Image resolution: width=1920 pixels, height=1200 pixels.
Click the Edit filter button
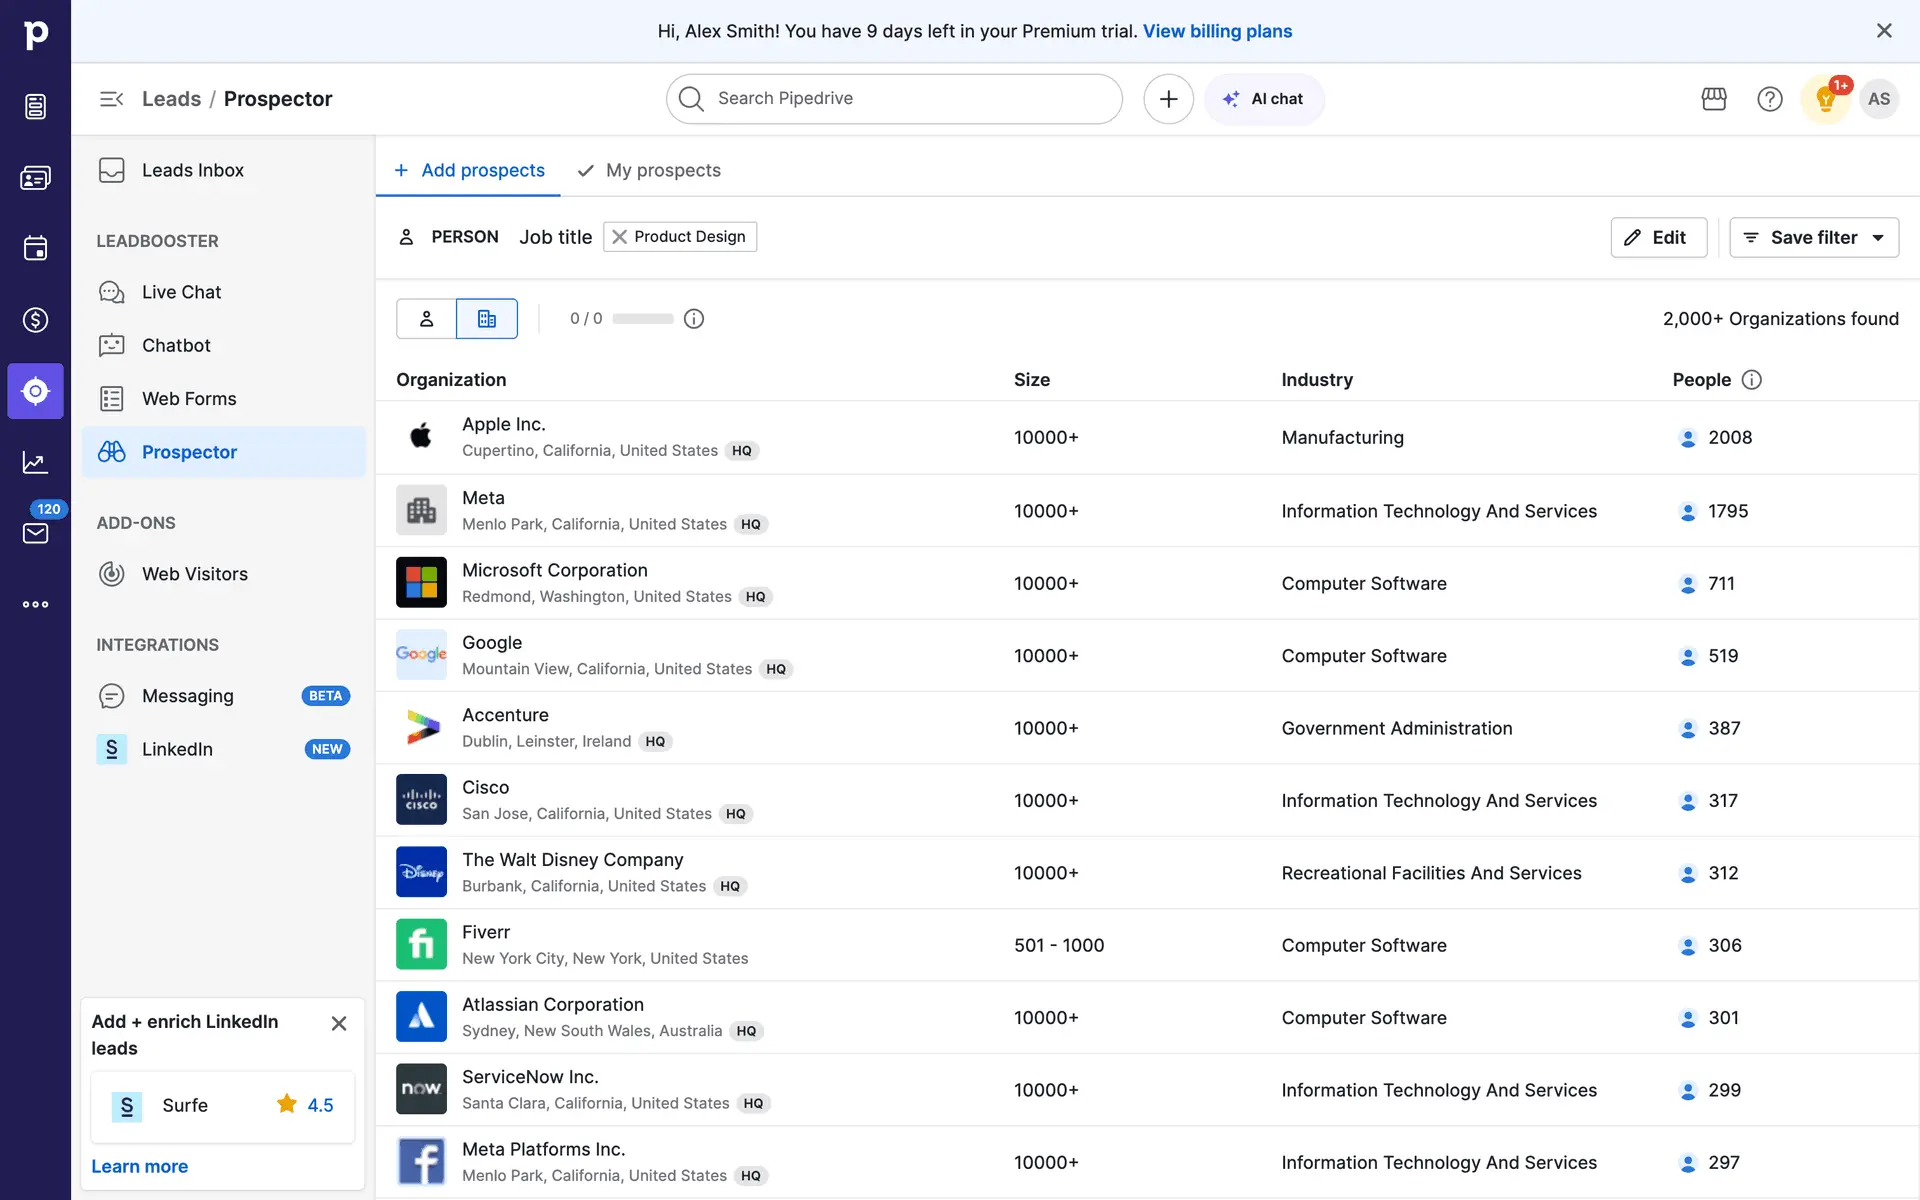(x=1658, y=238)
